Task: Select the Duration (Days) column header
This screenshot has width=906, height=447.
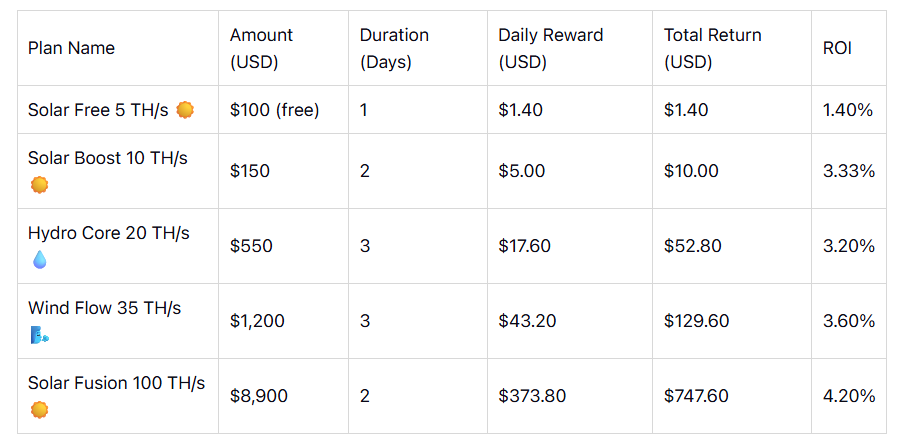Action: click(x=394, y=48)
